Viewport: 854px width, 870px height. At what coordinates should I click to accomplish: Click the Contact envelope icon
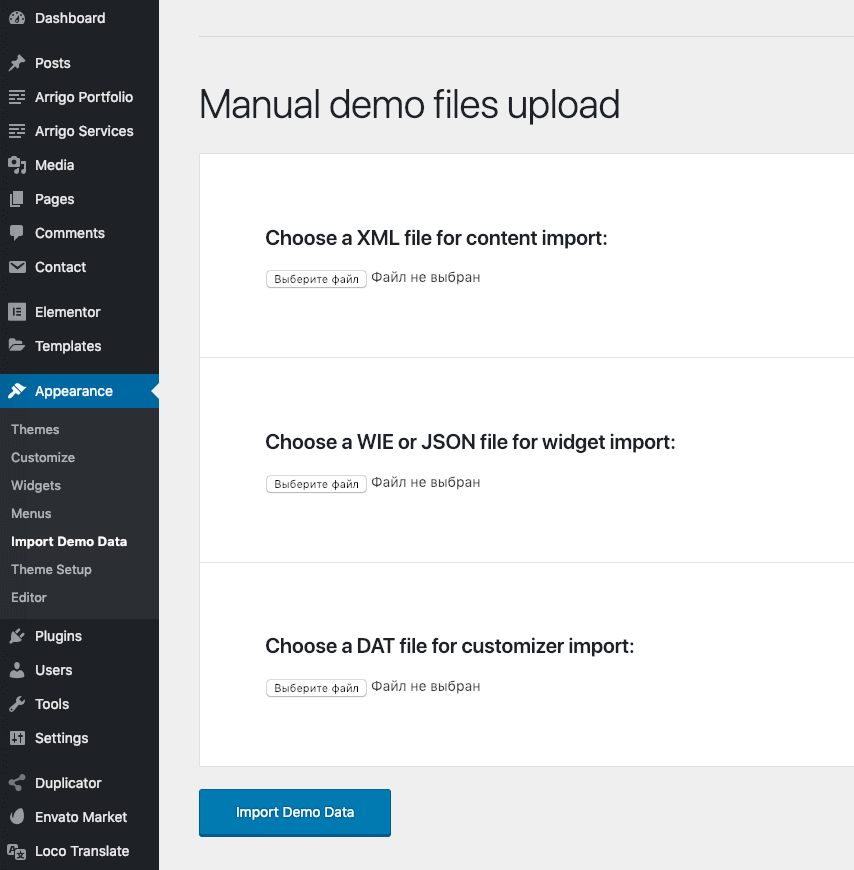pos(17,267)
